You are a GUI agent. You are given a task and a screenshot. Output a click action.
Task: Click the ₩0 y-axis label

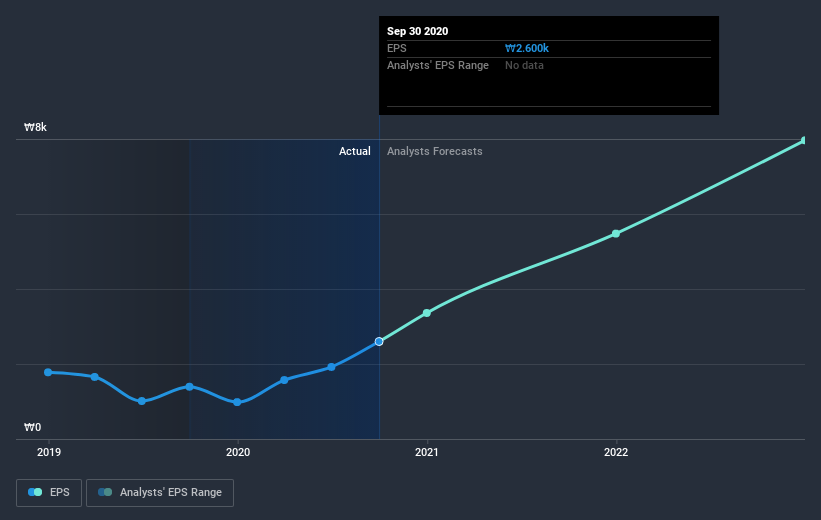click(x=32, y=427)
